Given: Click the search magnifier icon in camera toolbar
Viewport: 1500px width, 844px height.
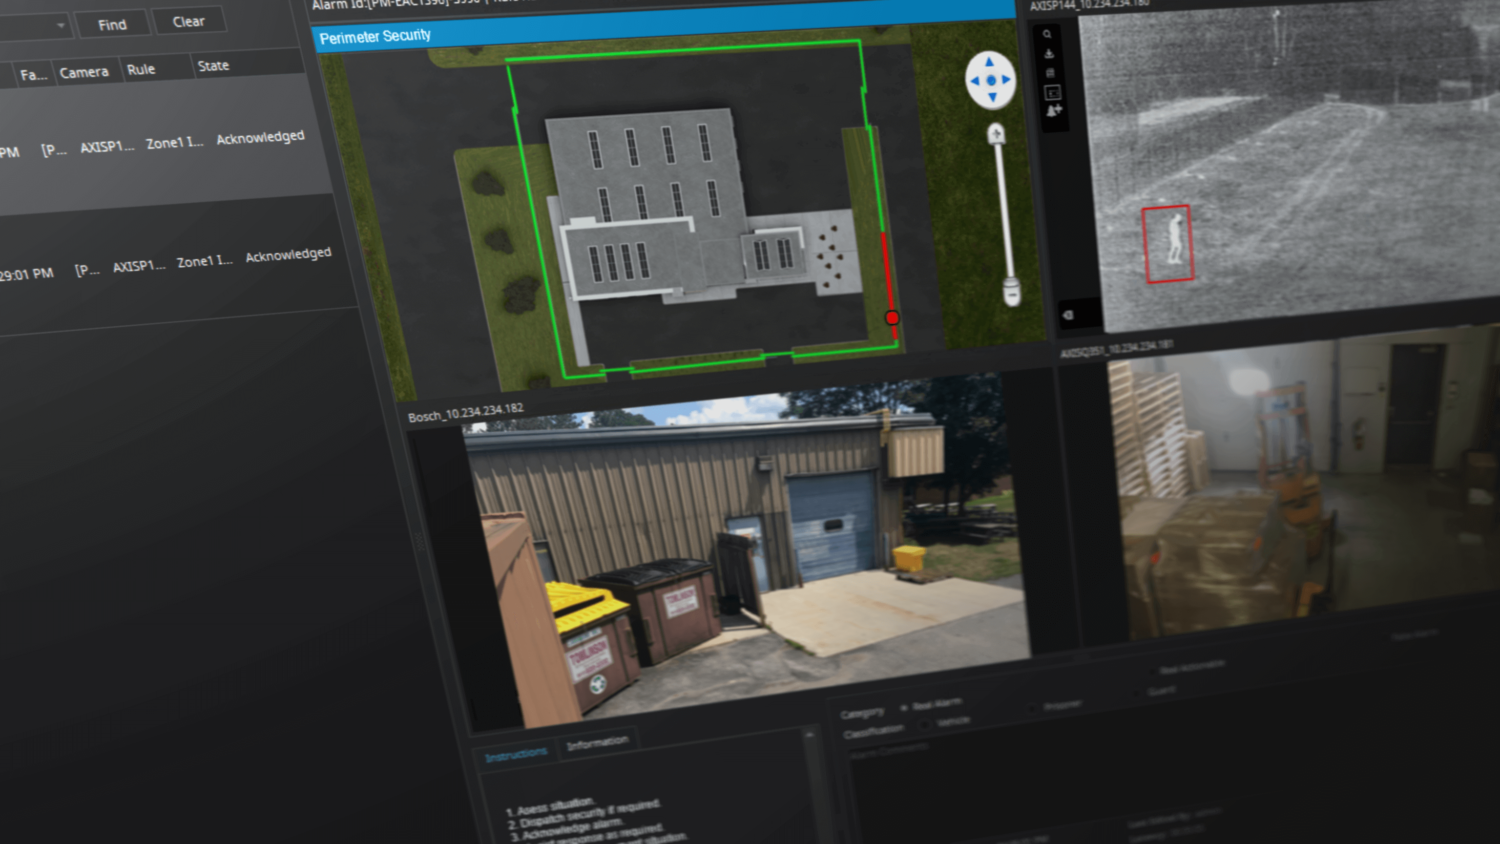Looking at the screenshot, I should pos(1047,35).
